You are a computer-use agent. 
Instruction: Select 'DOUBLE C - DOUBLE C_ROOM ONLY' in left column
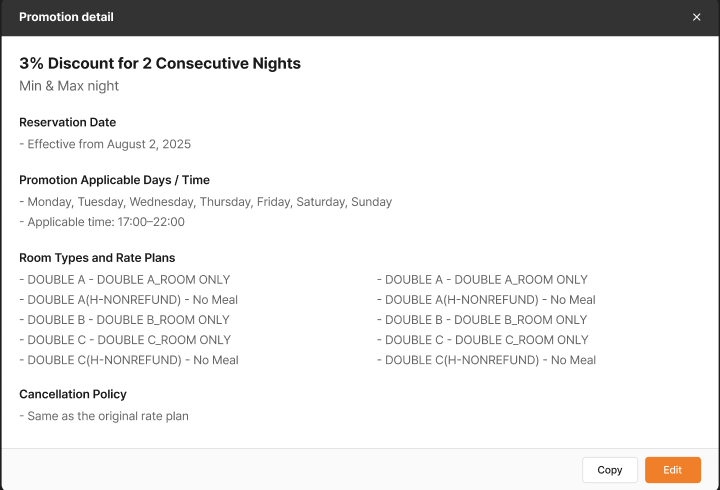click(125, 340)
